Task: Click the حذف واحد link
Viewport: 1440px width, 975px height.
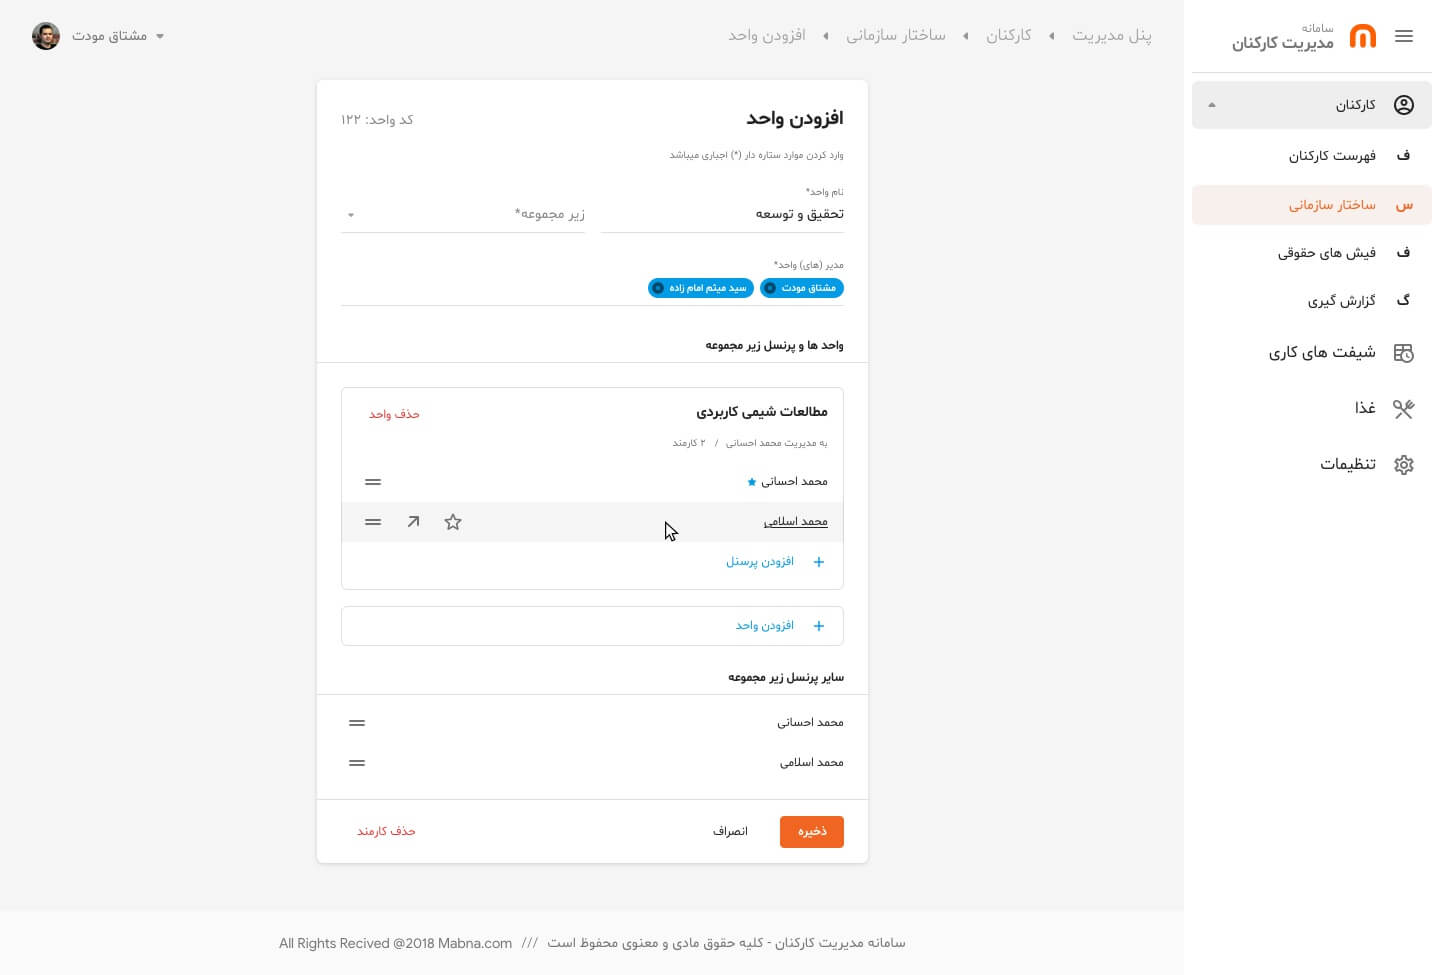Action: (x=394, y=414)
